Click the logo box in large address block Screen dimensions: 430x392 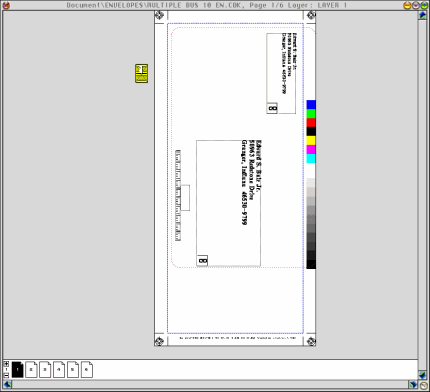coord(202,261)
